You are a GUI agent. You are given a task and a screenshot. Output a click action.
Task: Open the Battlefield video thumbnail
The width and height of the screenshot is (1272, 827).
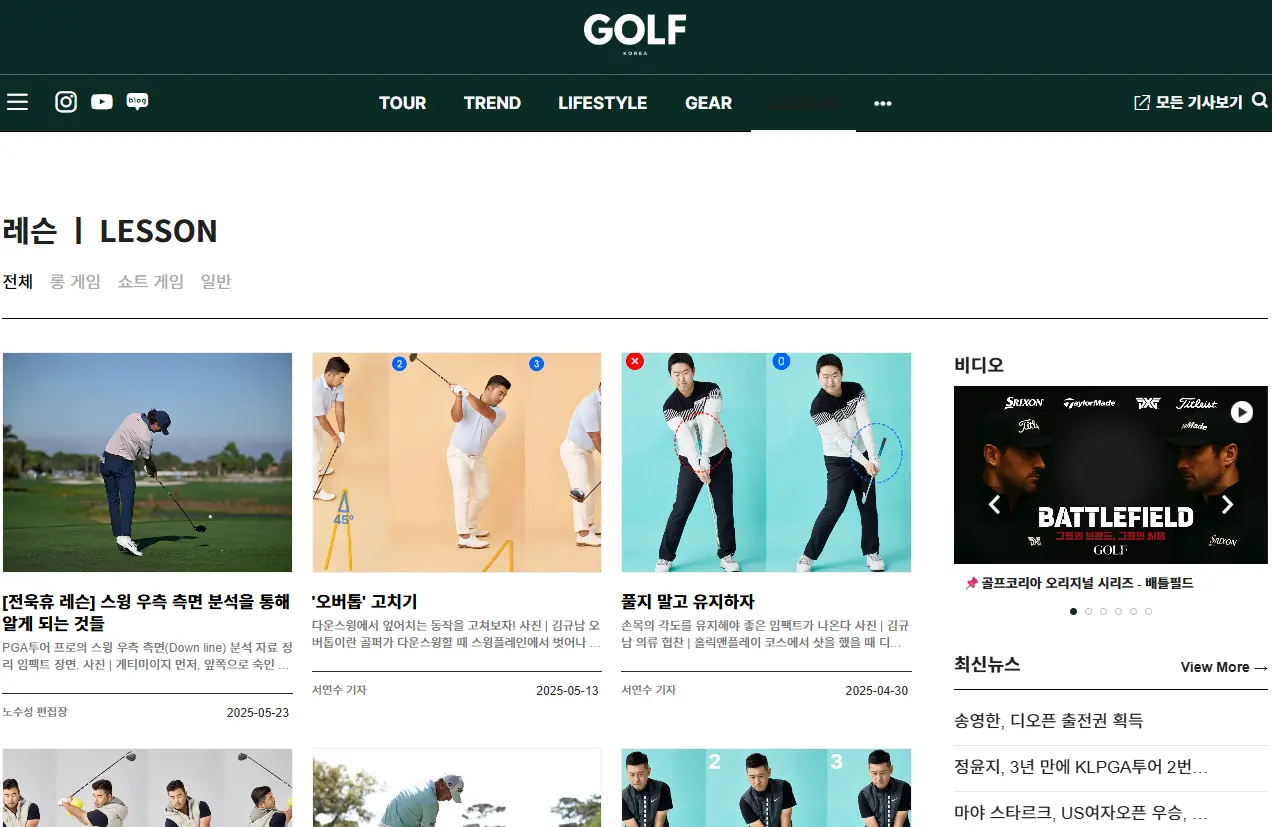point(1111,475)
